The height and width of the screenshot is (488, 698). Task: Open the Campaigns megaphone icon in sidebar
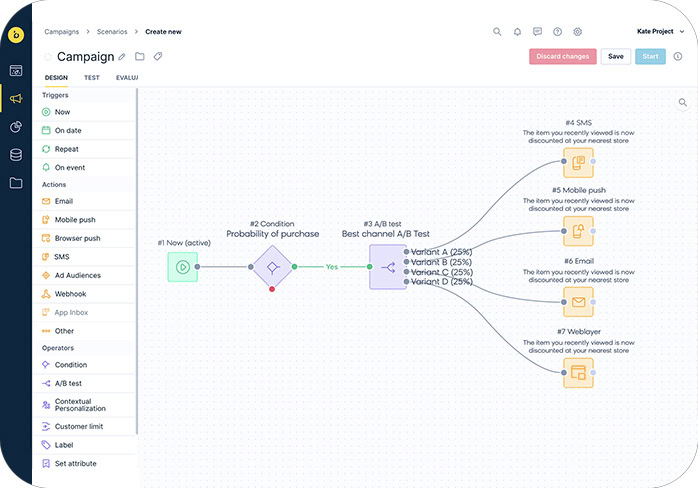coord(16,98)
